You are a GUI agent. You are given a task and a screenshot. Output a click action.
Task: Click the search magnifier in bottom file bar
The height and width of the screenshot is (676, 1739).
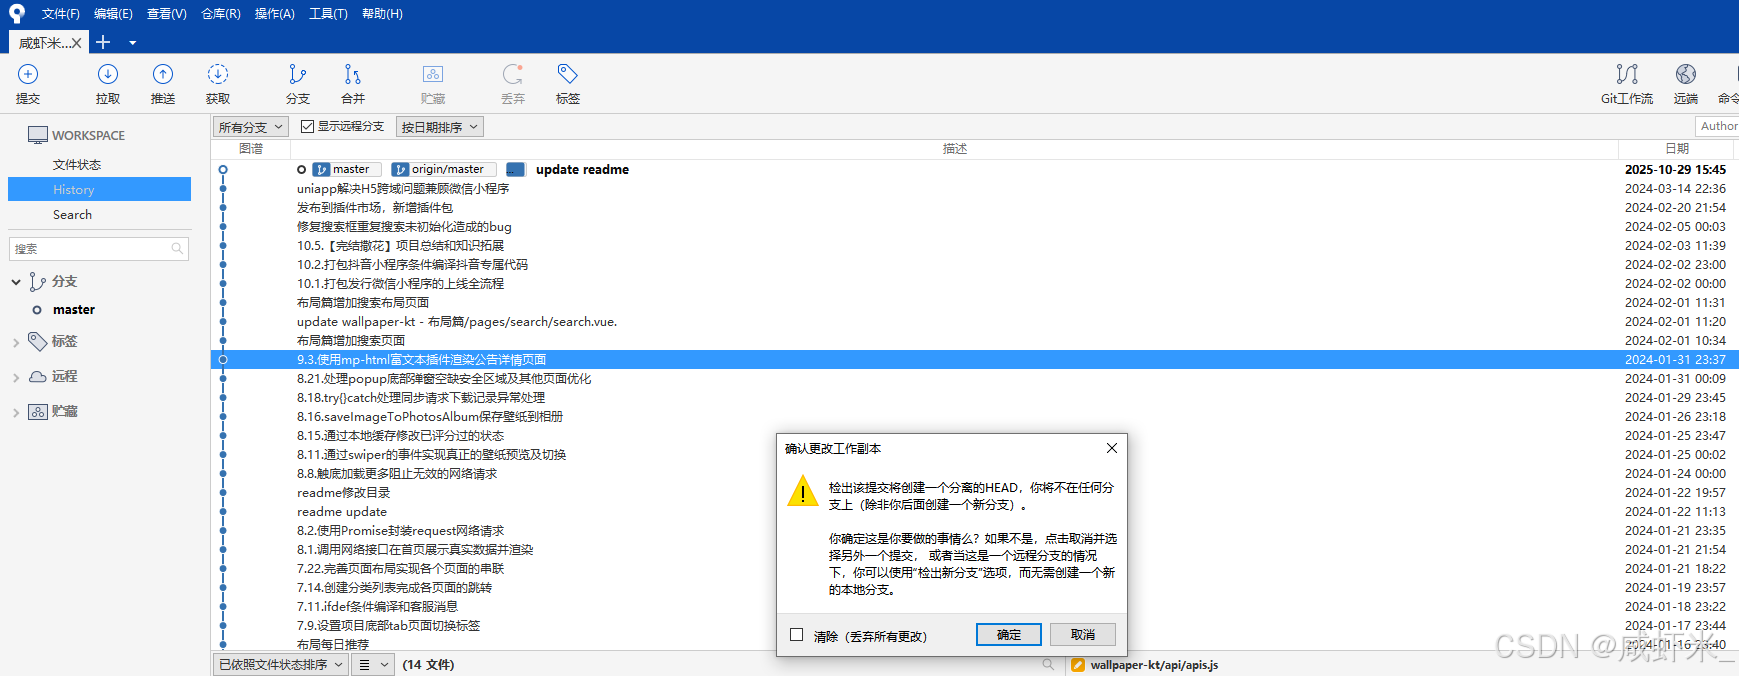coord(1048,664)
